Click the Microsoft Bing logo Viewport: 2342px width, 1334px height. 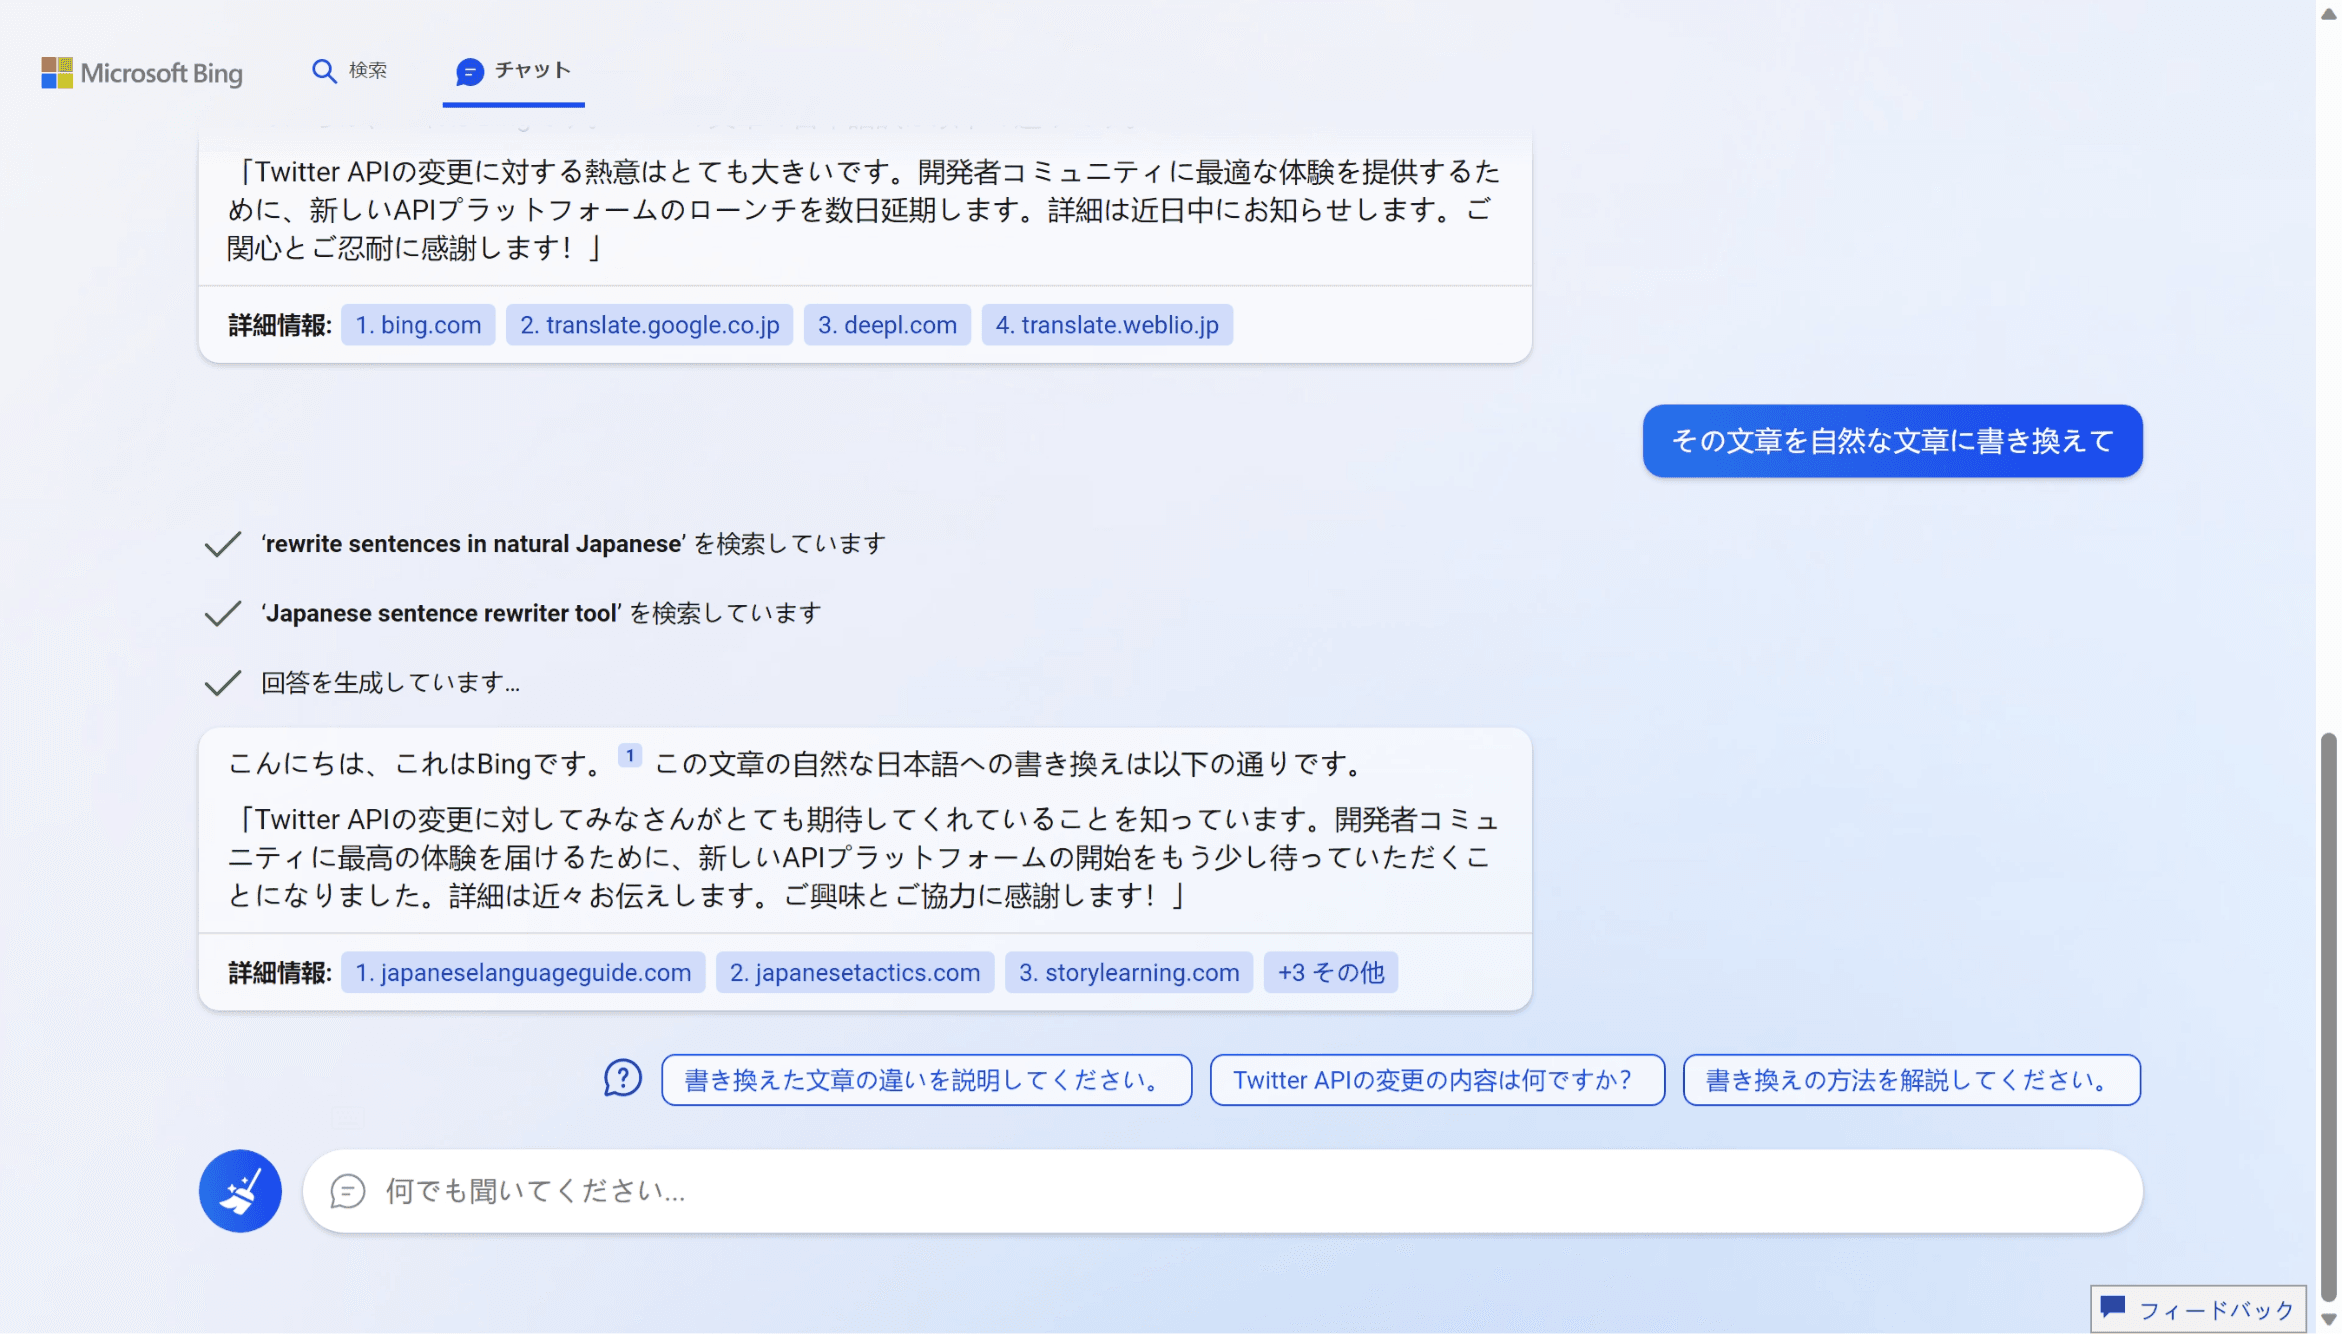point(141,72)
